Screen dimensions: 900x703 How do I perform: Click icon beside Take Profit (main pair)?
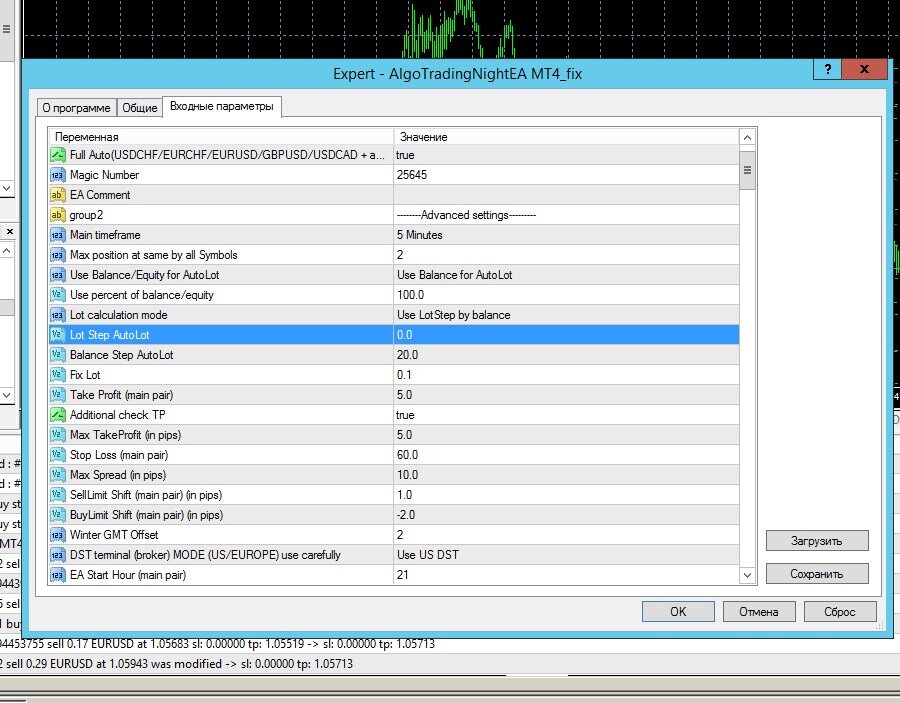point(57,395)
